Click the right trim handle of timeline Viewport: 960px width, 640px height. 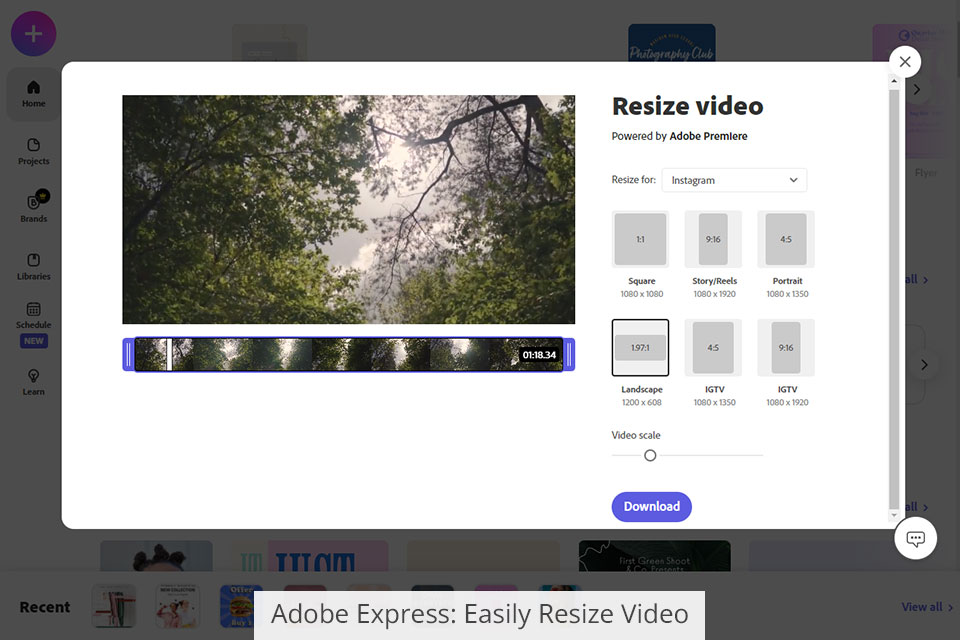coord(569,355)
